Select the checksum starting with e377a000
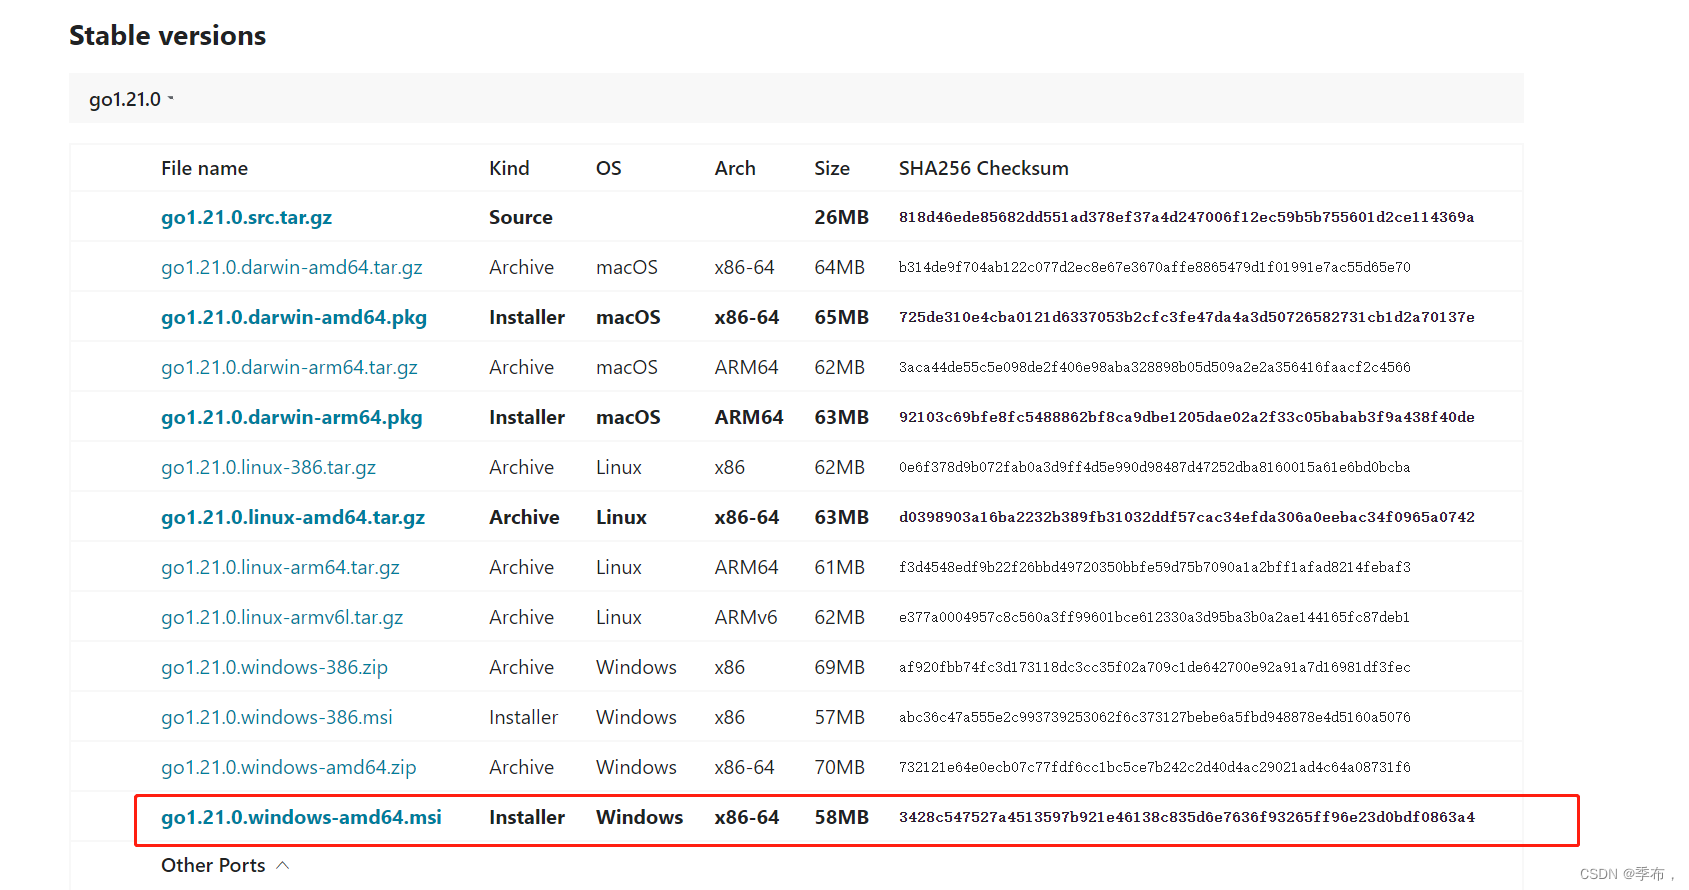 [x=1154, y=617]
